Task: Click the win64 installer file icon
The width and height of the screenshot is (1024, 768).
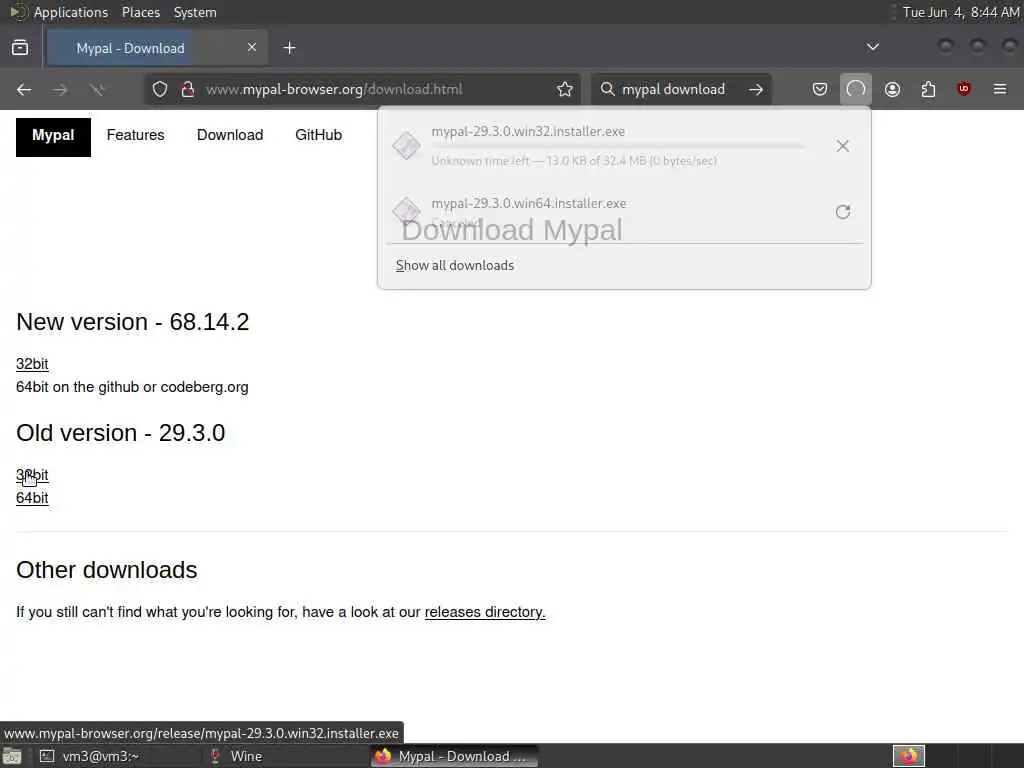Action: tap(406, 210)
